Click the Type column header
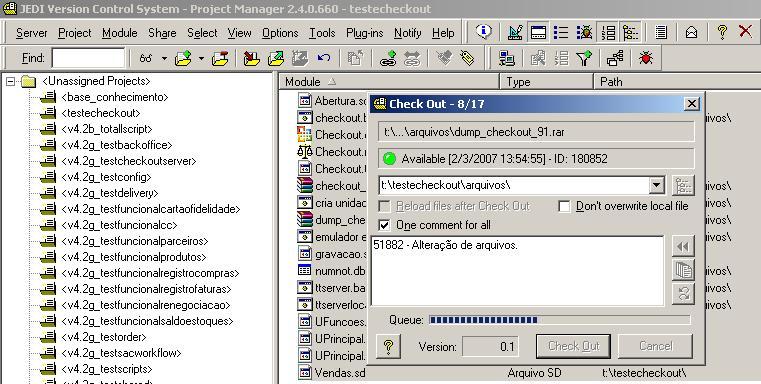 click(546, 82)
